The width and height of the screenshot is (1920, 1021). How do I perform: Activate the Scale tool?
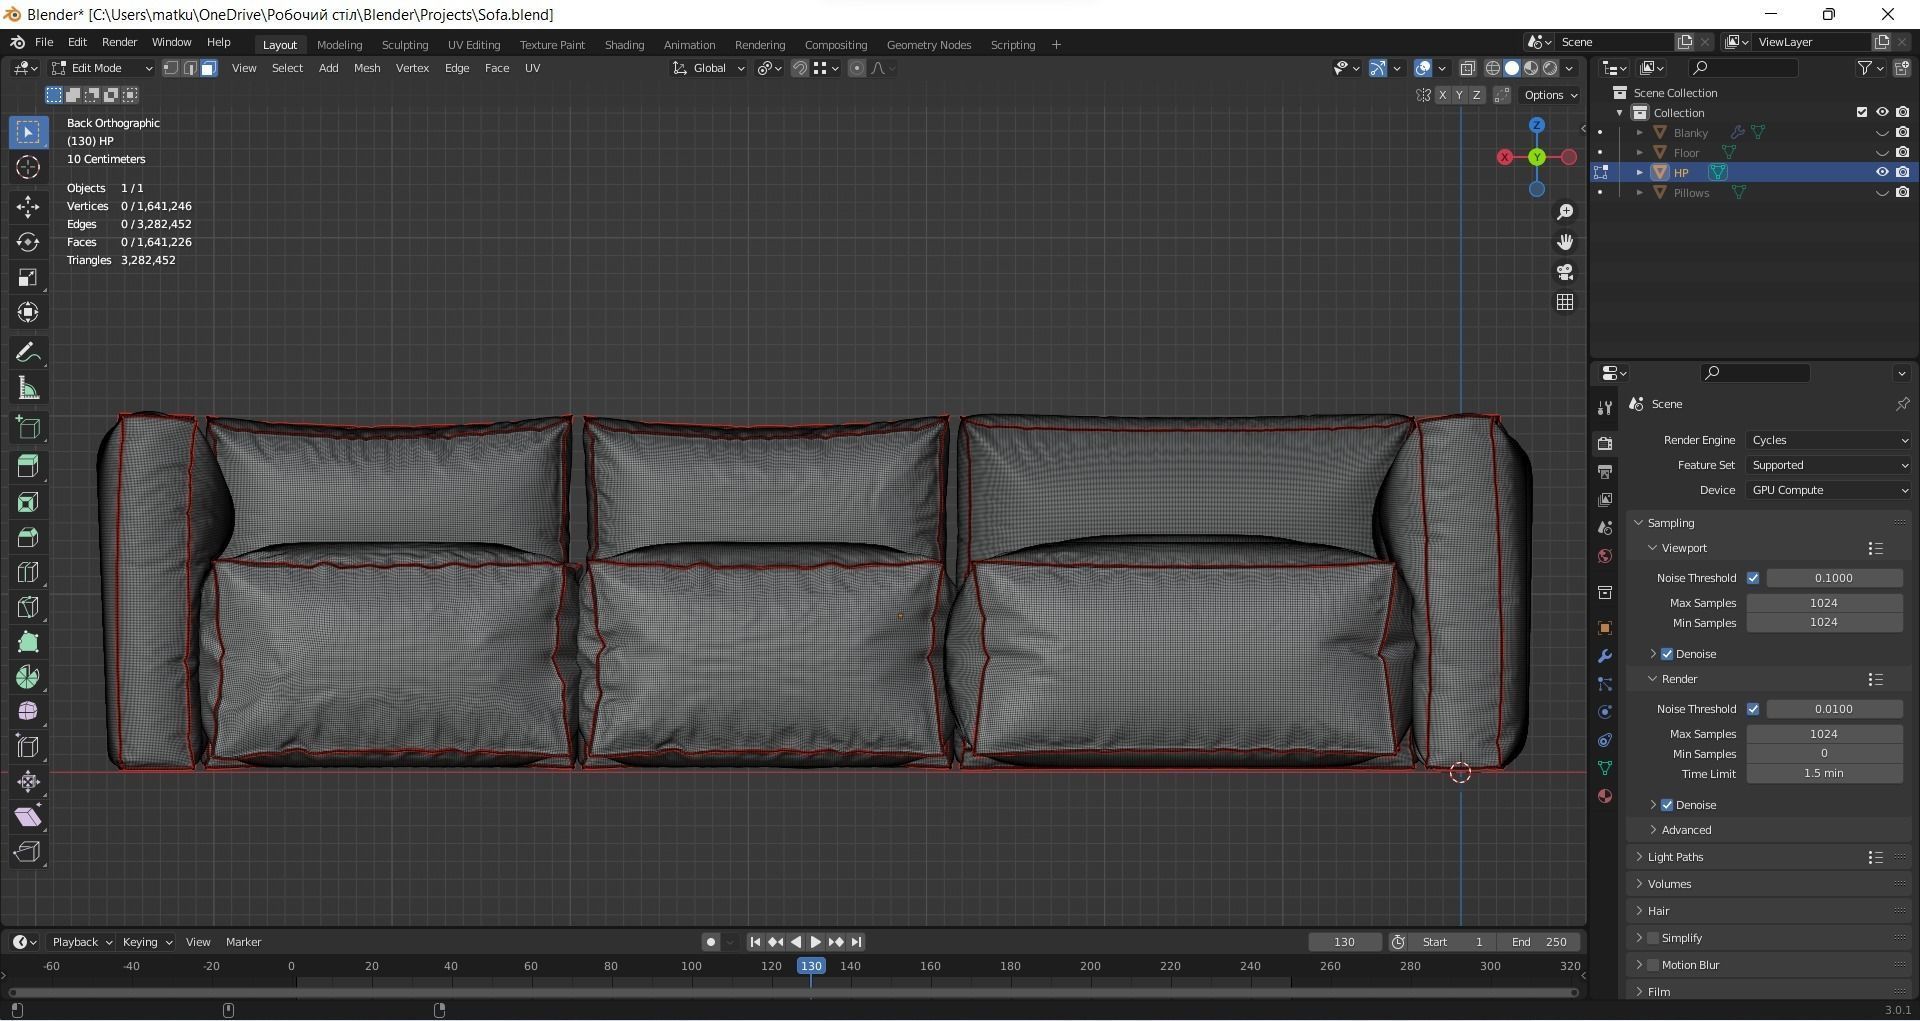tap(28, 277)
